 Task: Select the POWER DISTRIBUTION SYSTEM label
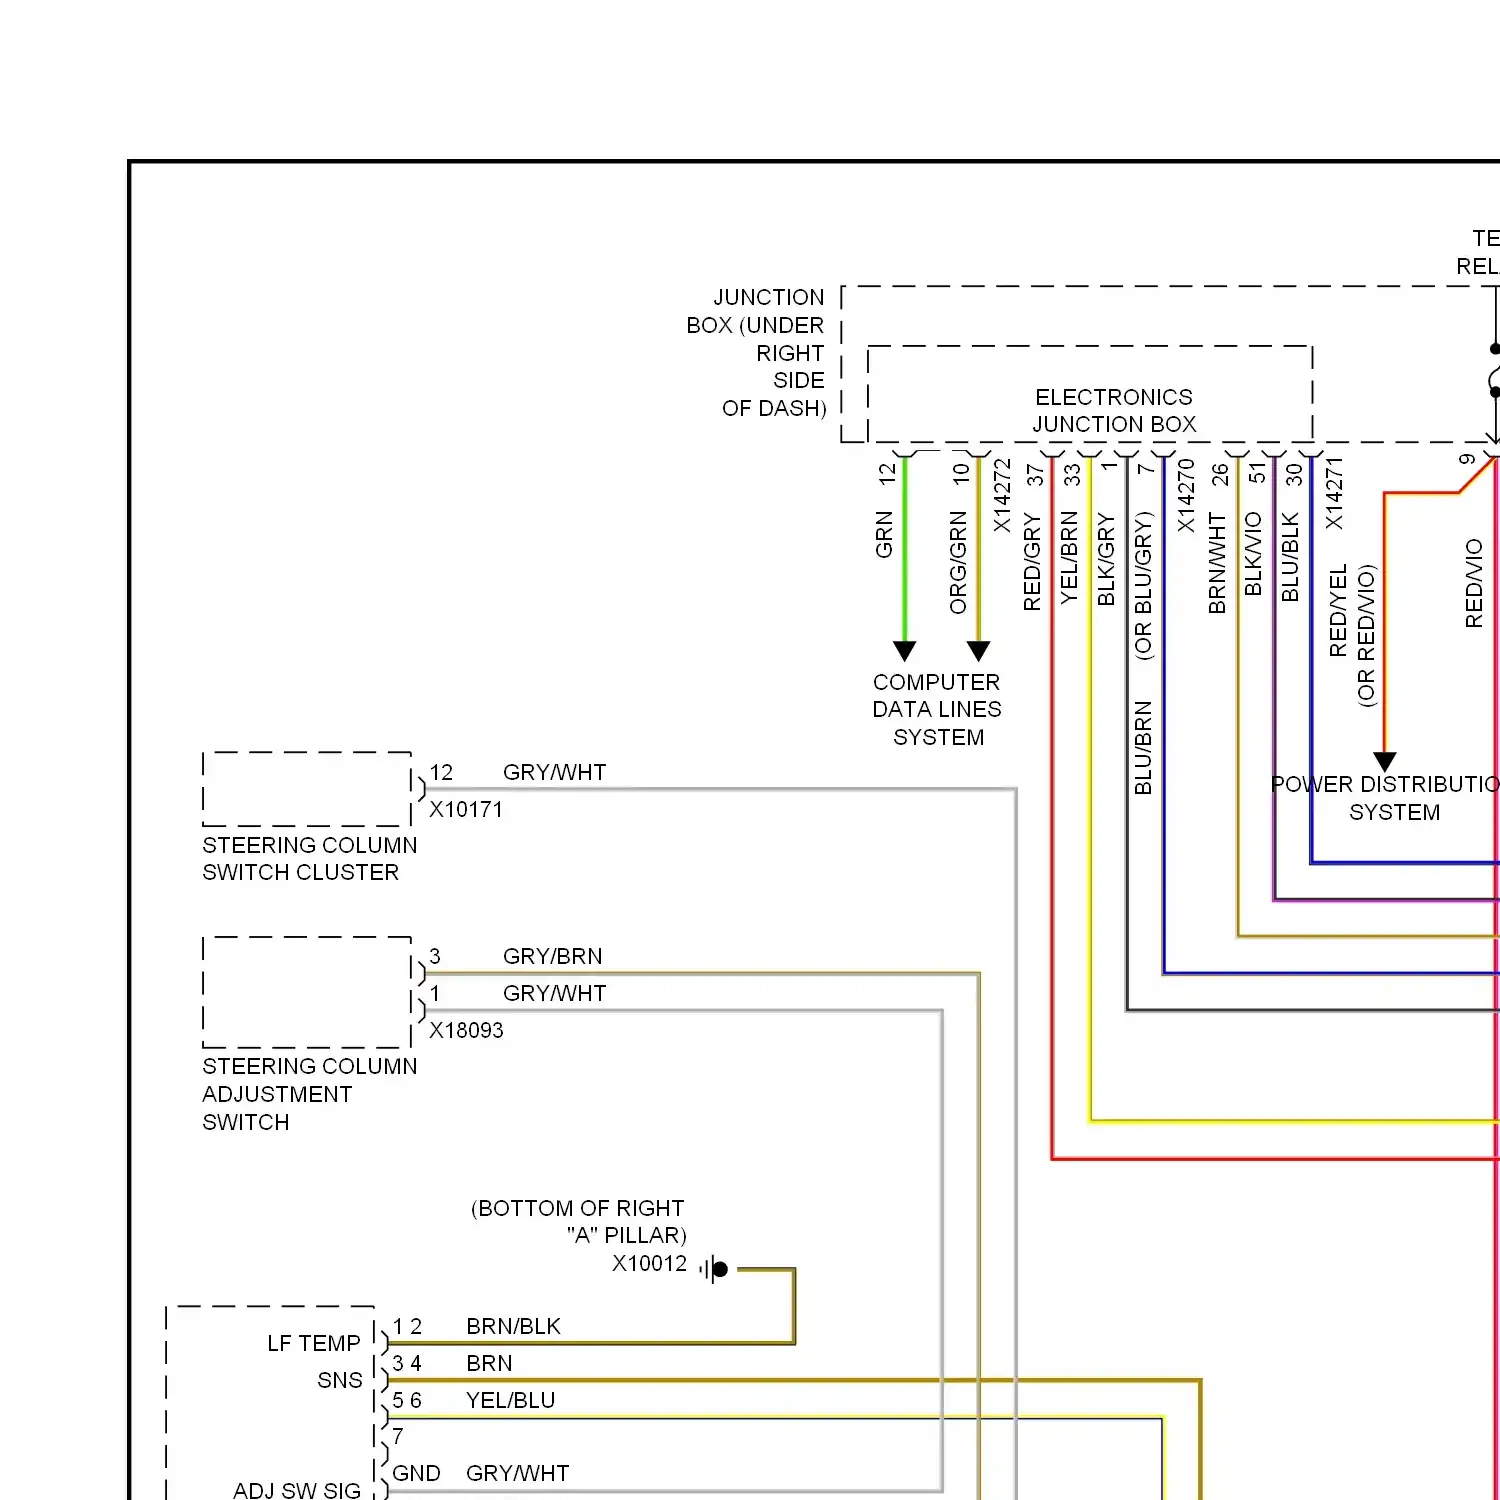(x=1386, y=798)
